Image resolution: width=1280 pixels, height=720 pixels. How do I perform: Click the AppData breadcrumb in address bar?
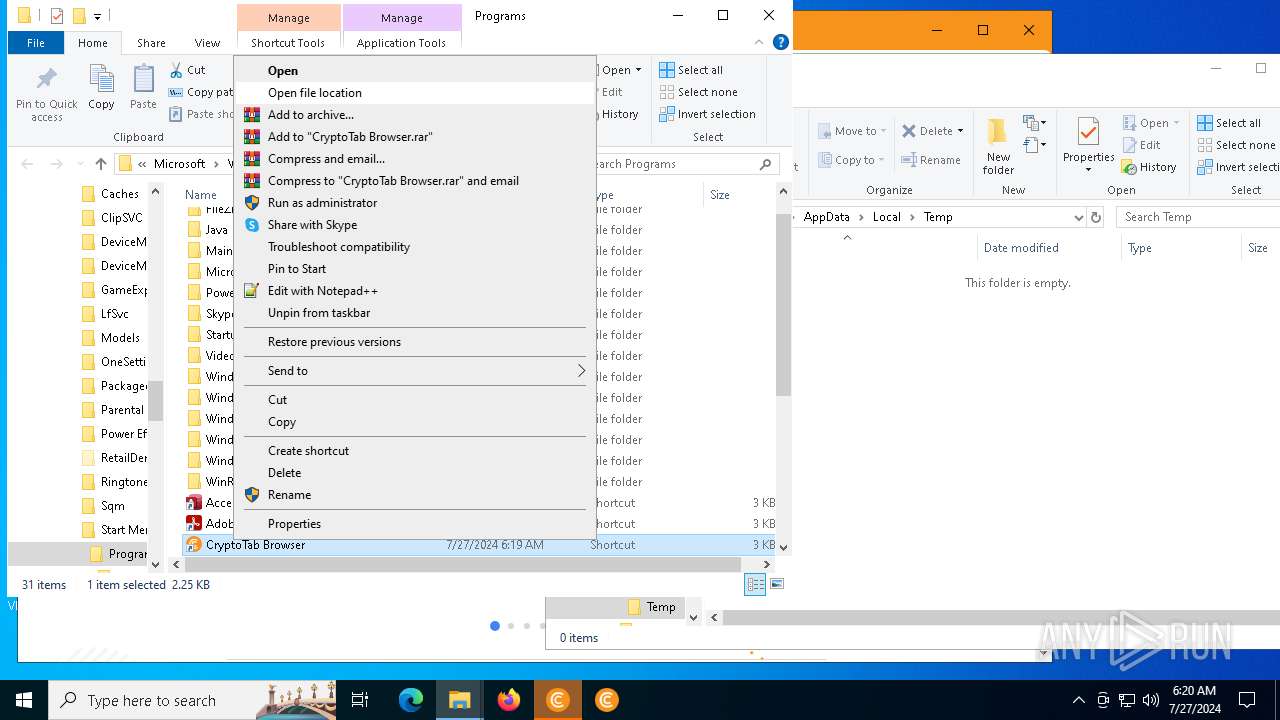826,217
